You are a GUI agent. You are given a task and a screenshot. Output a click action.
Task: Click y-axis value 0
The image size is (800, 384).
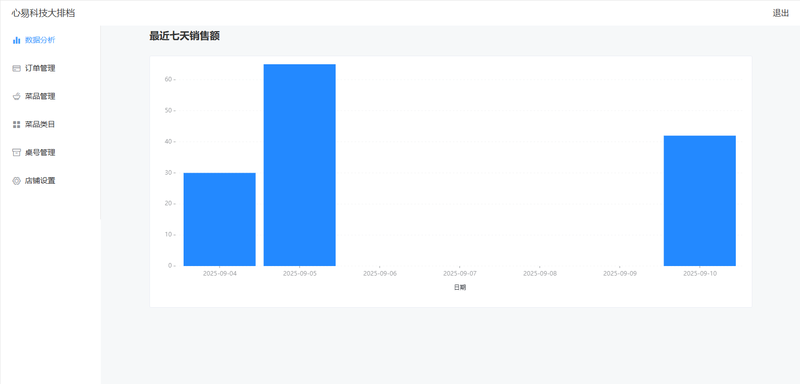coord(169,266)
